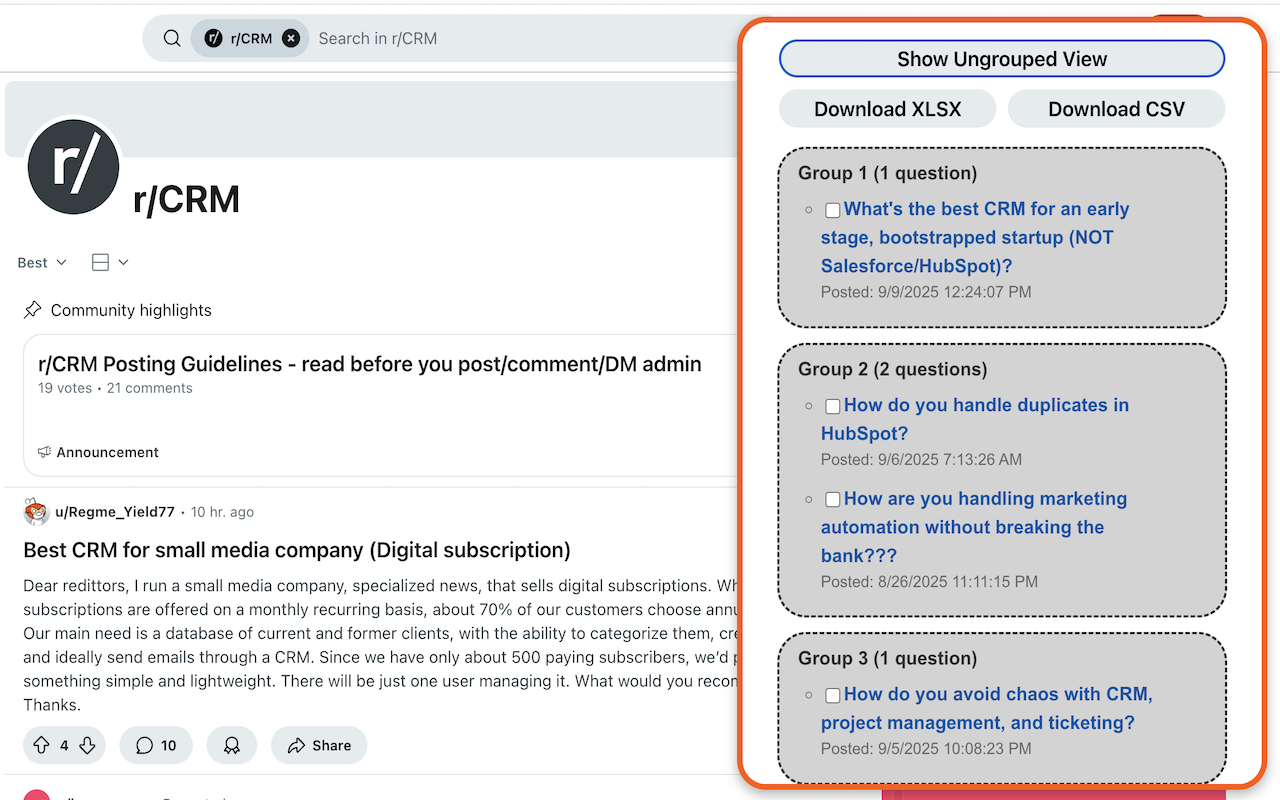1280x800 pixels.
Task: Open the r/CRM Posting Guidelines post
Action: [369, 364]
